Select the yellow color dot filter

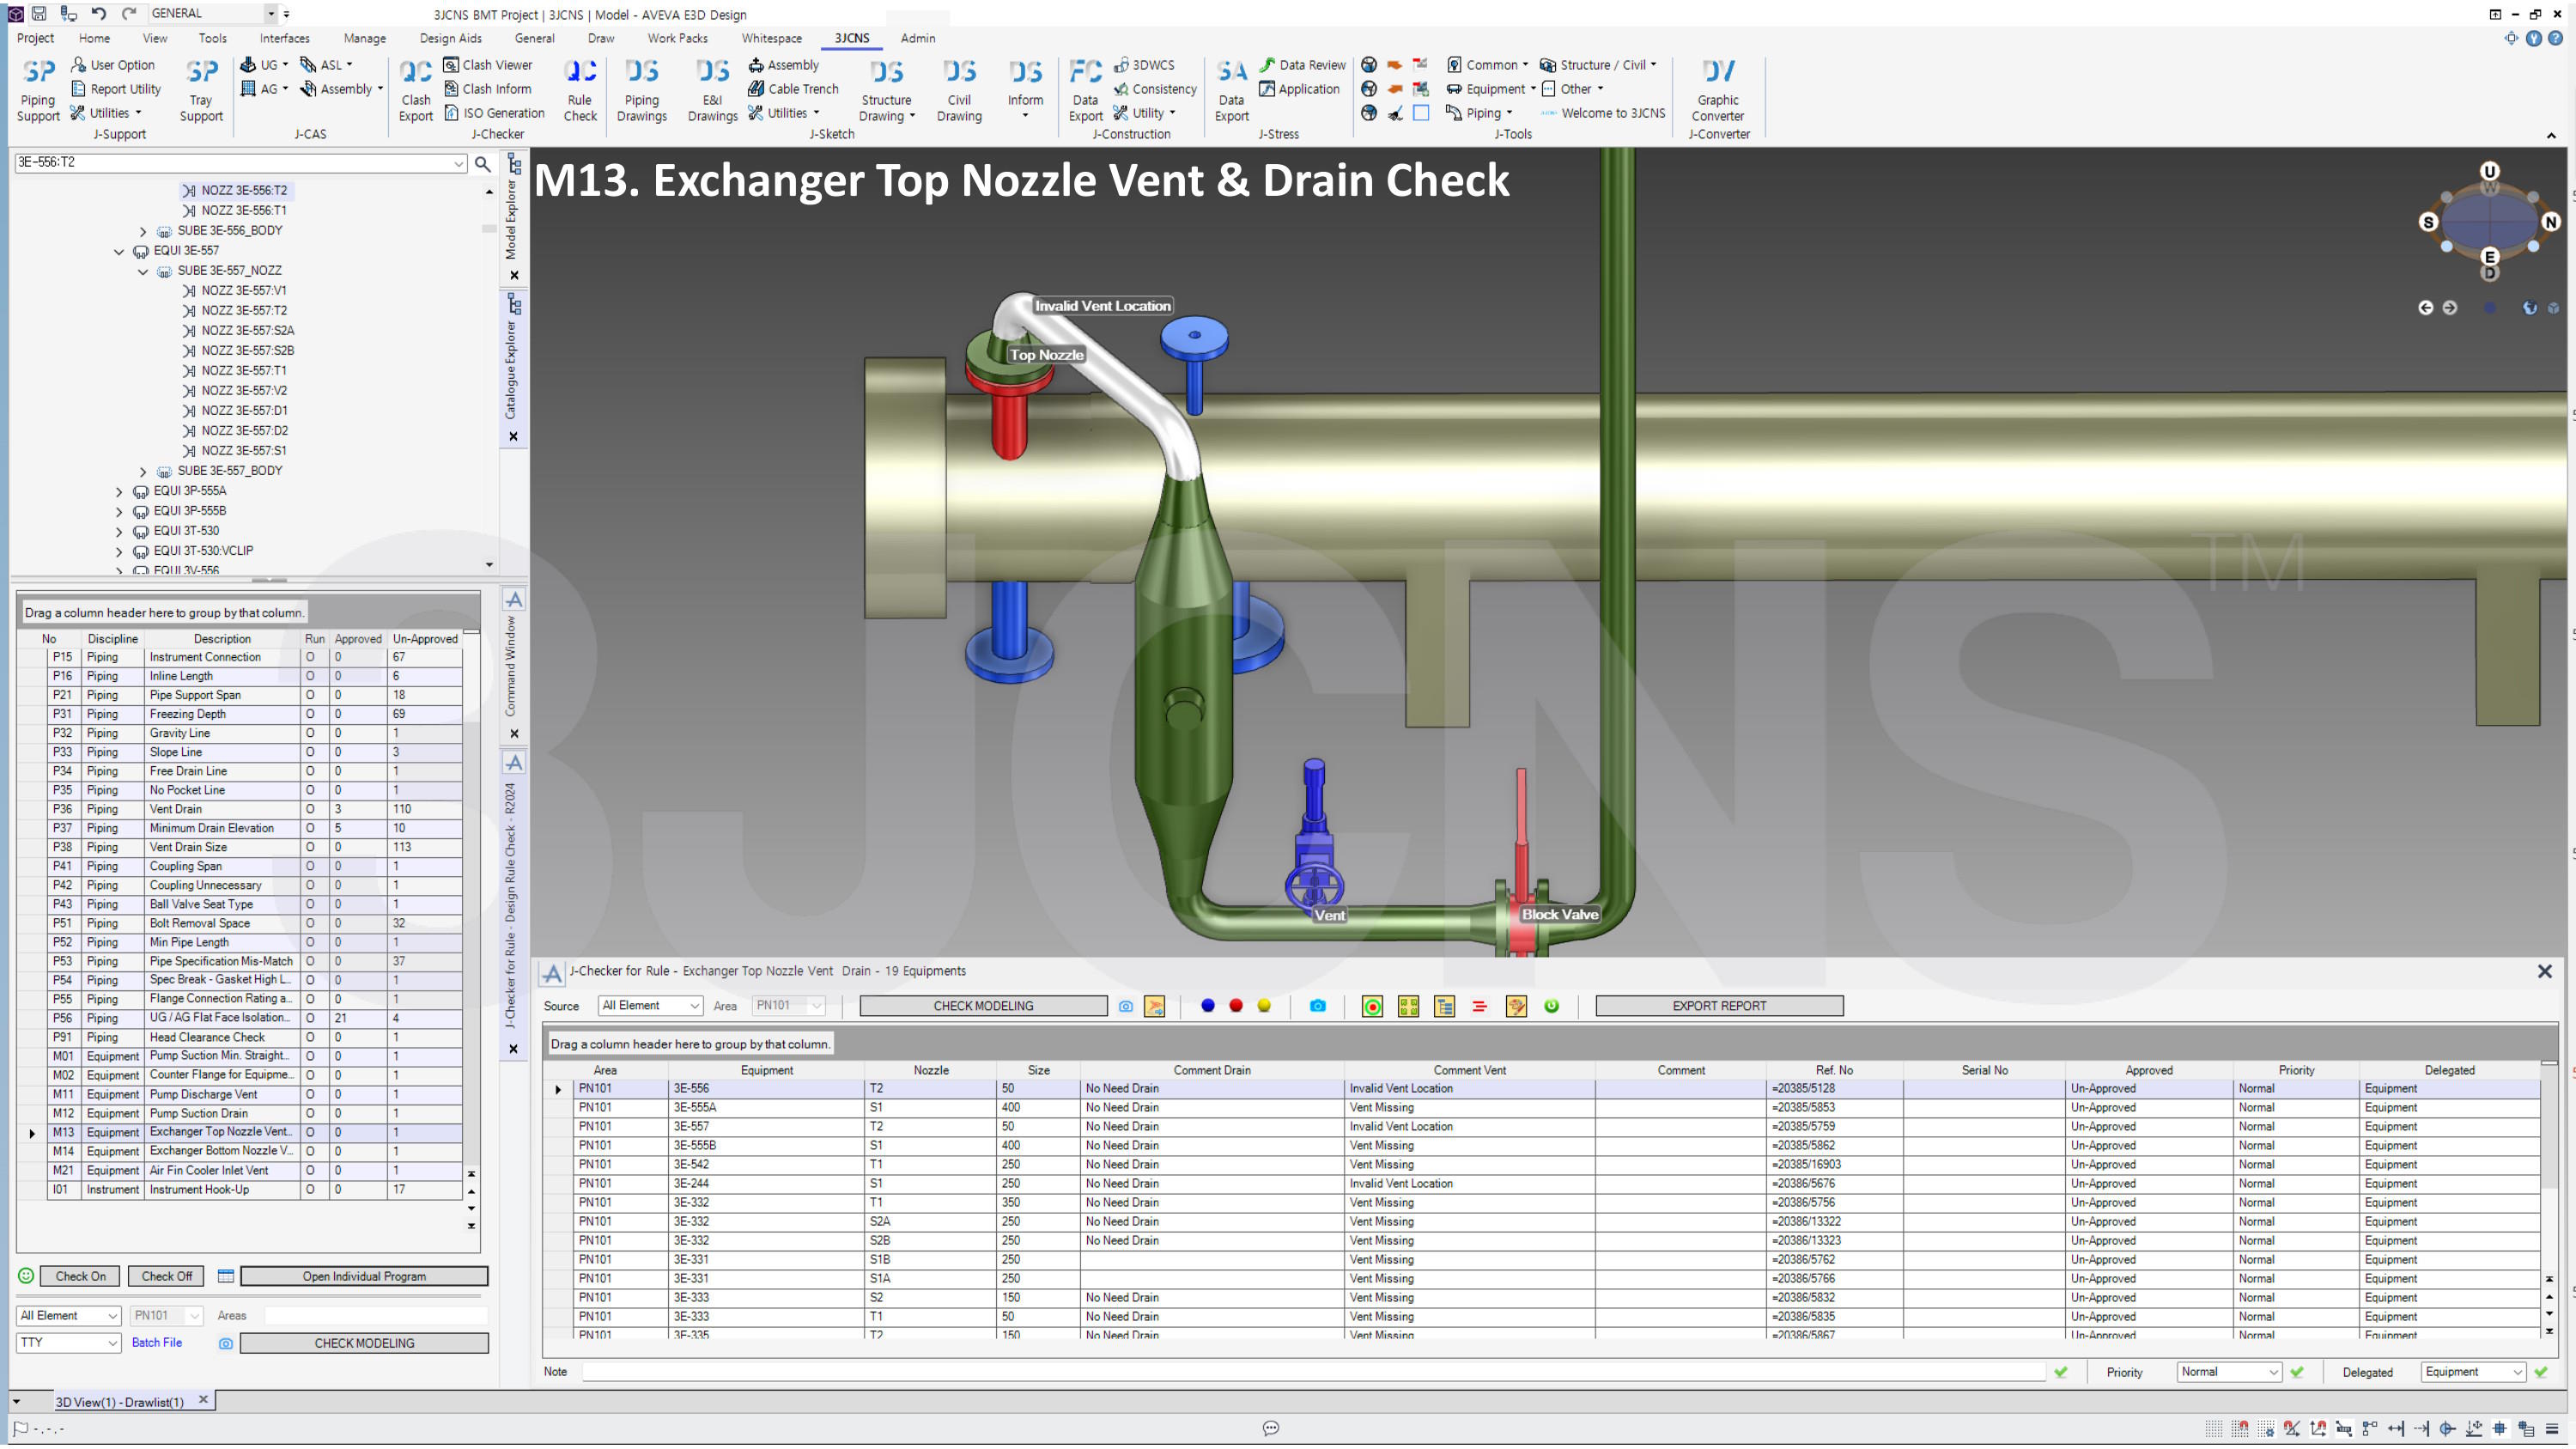[x=1264, y=1006]
